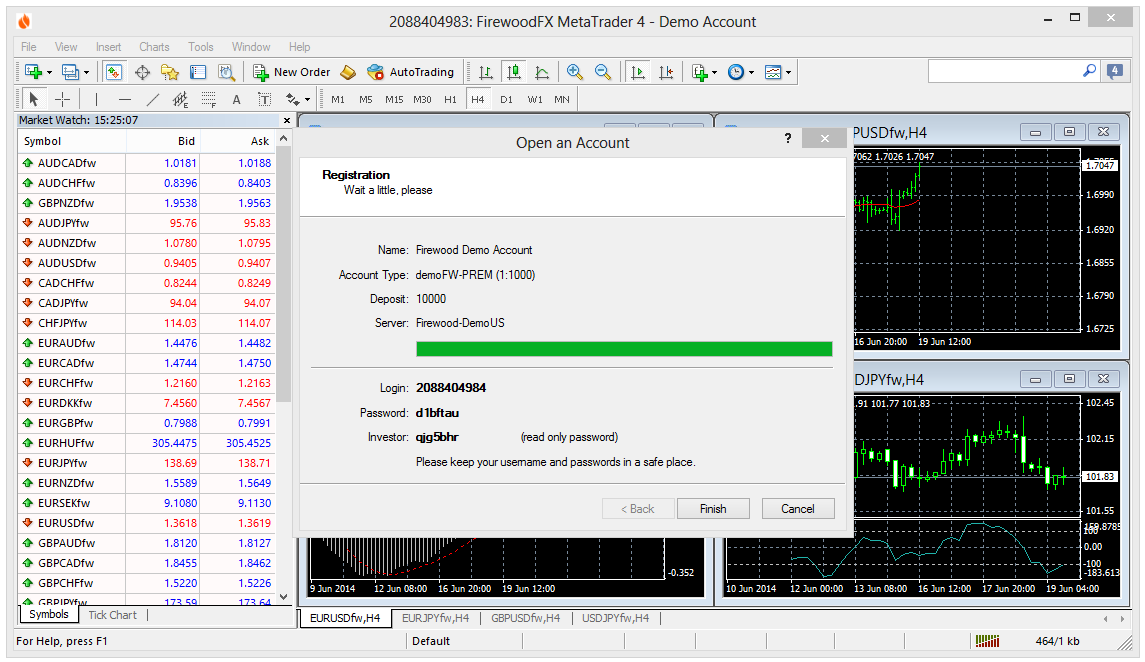The width and height of the screenshot is (1145, 662).
Task: Click the Zoom Out magnifier icon
Action: 603,72
